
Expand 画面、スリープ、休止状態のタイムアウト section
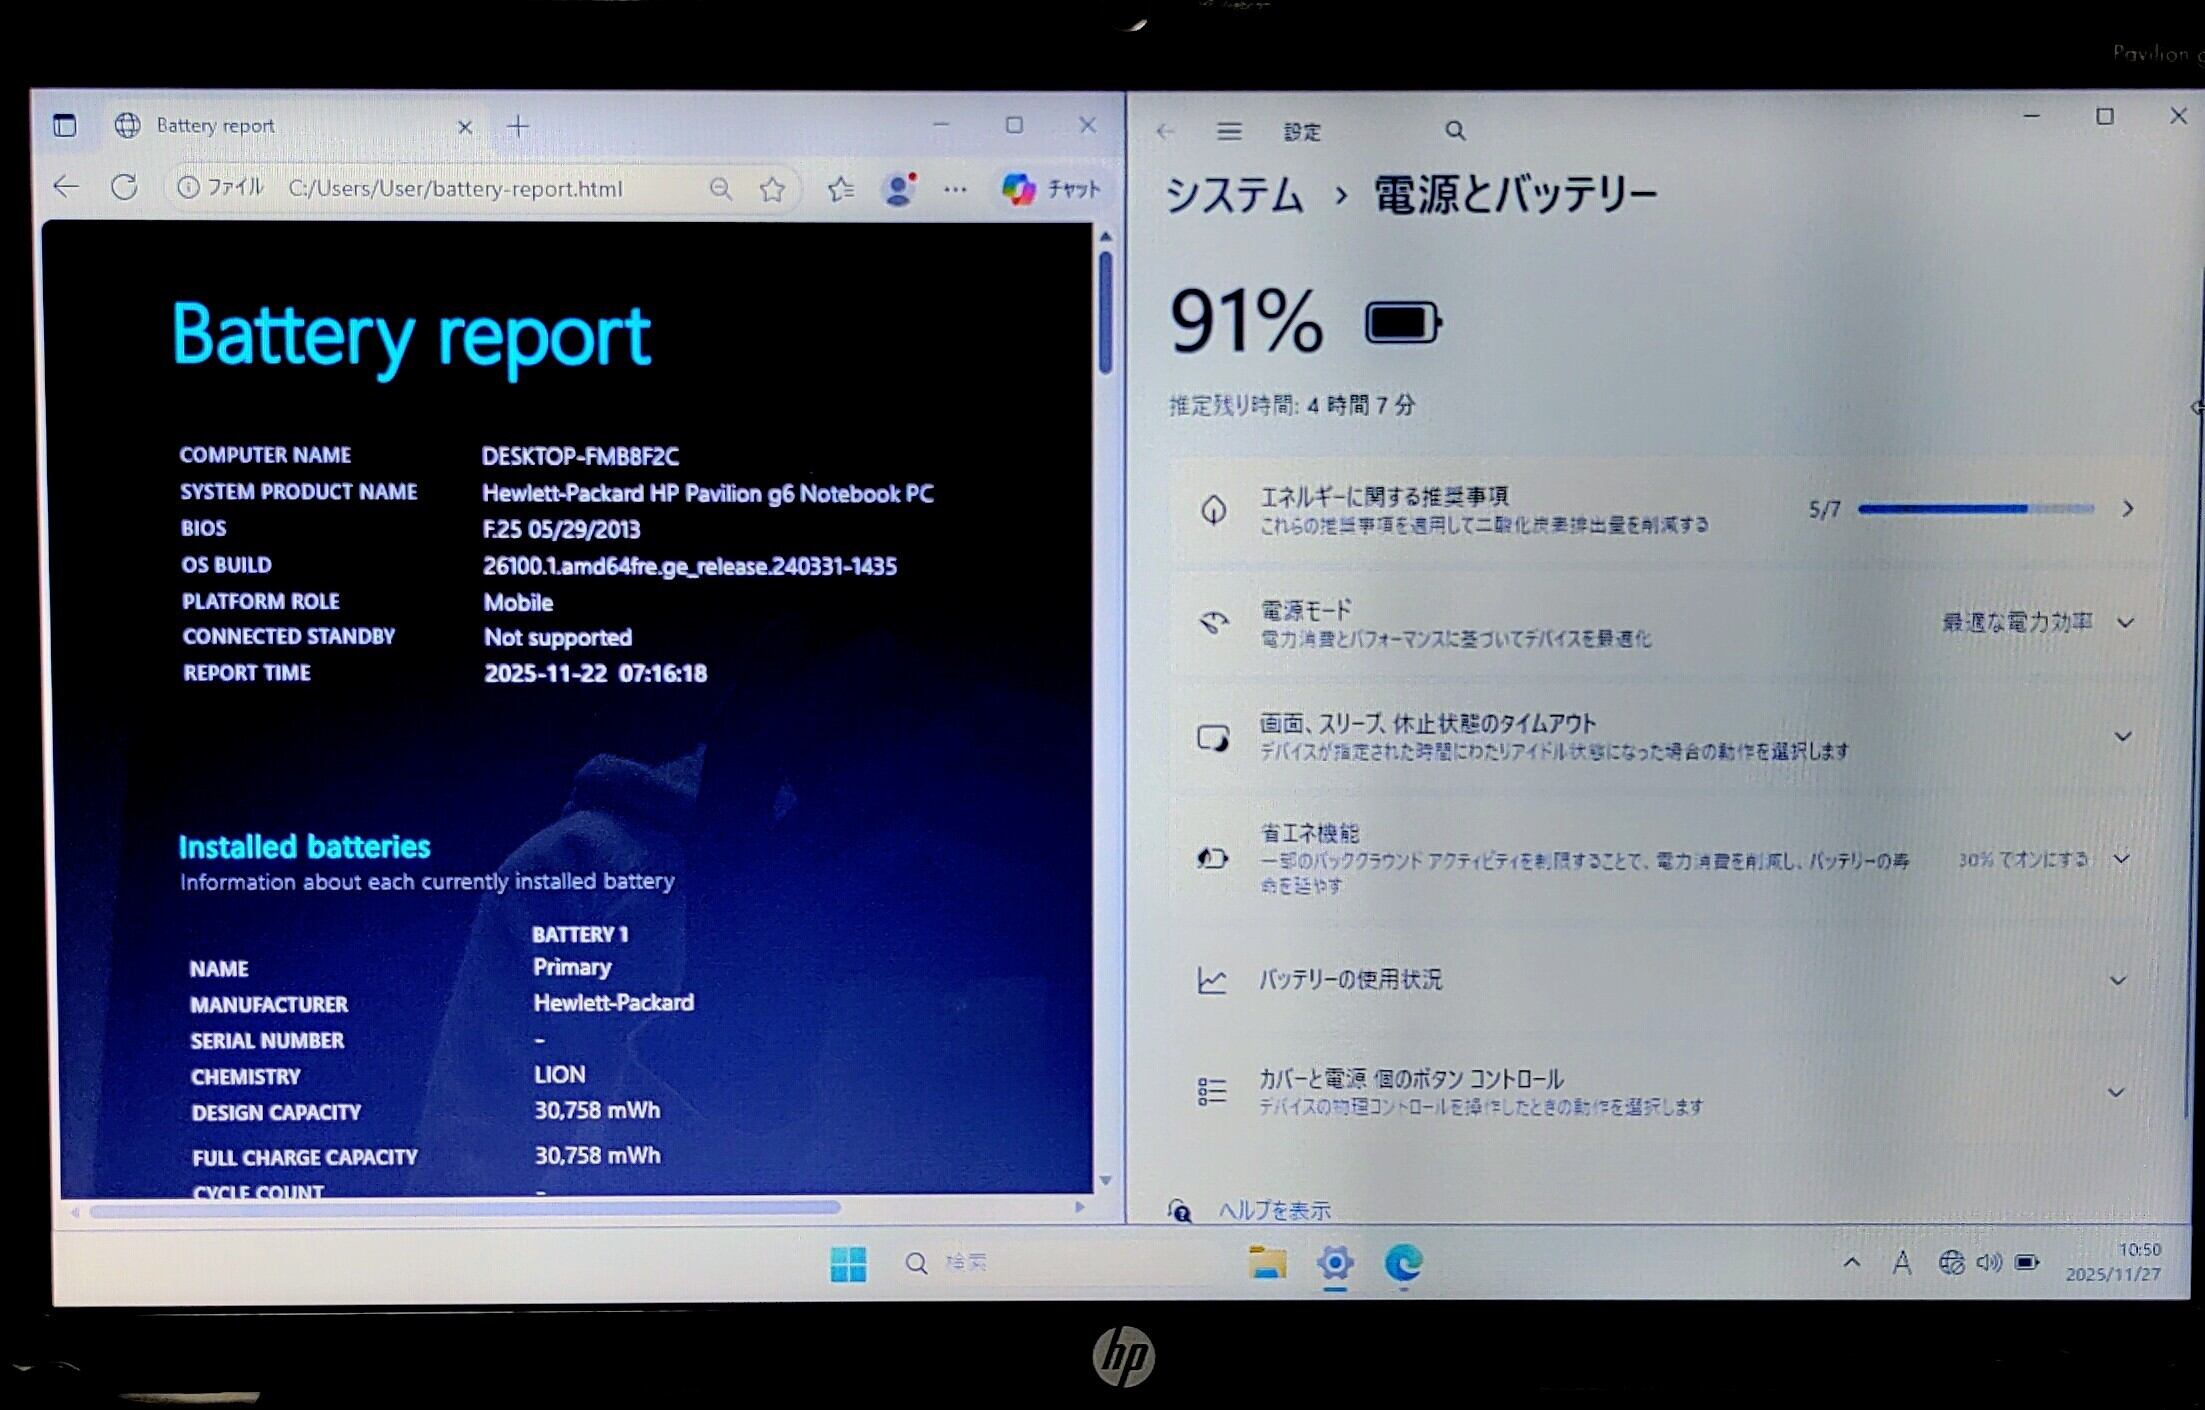click(2122, 737)
